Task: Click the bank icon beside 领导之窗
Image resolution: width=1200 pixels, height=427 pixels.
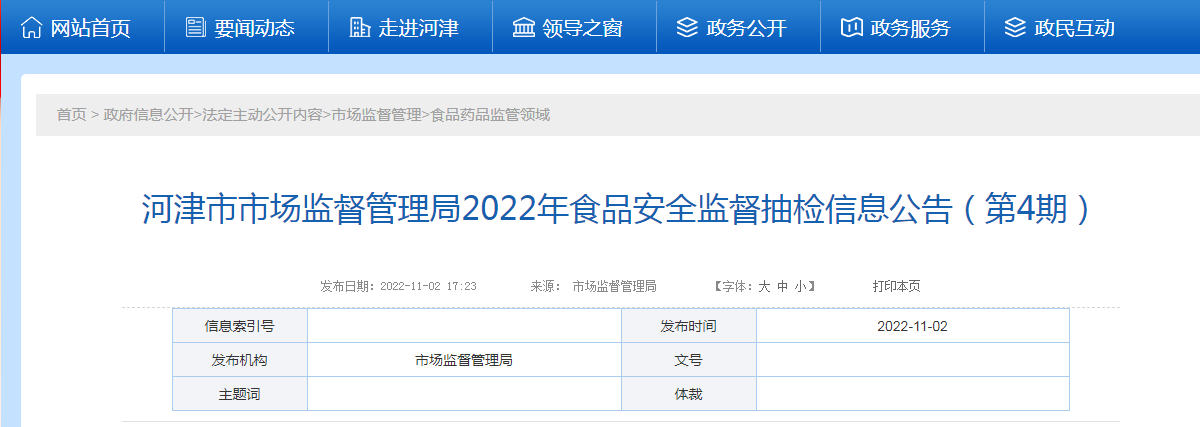Action: (523, 28)
